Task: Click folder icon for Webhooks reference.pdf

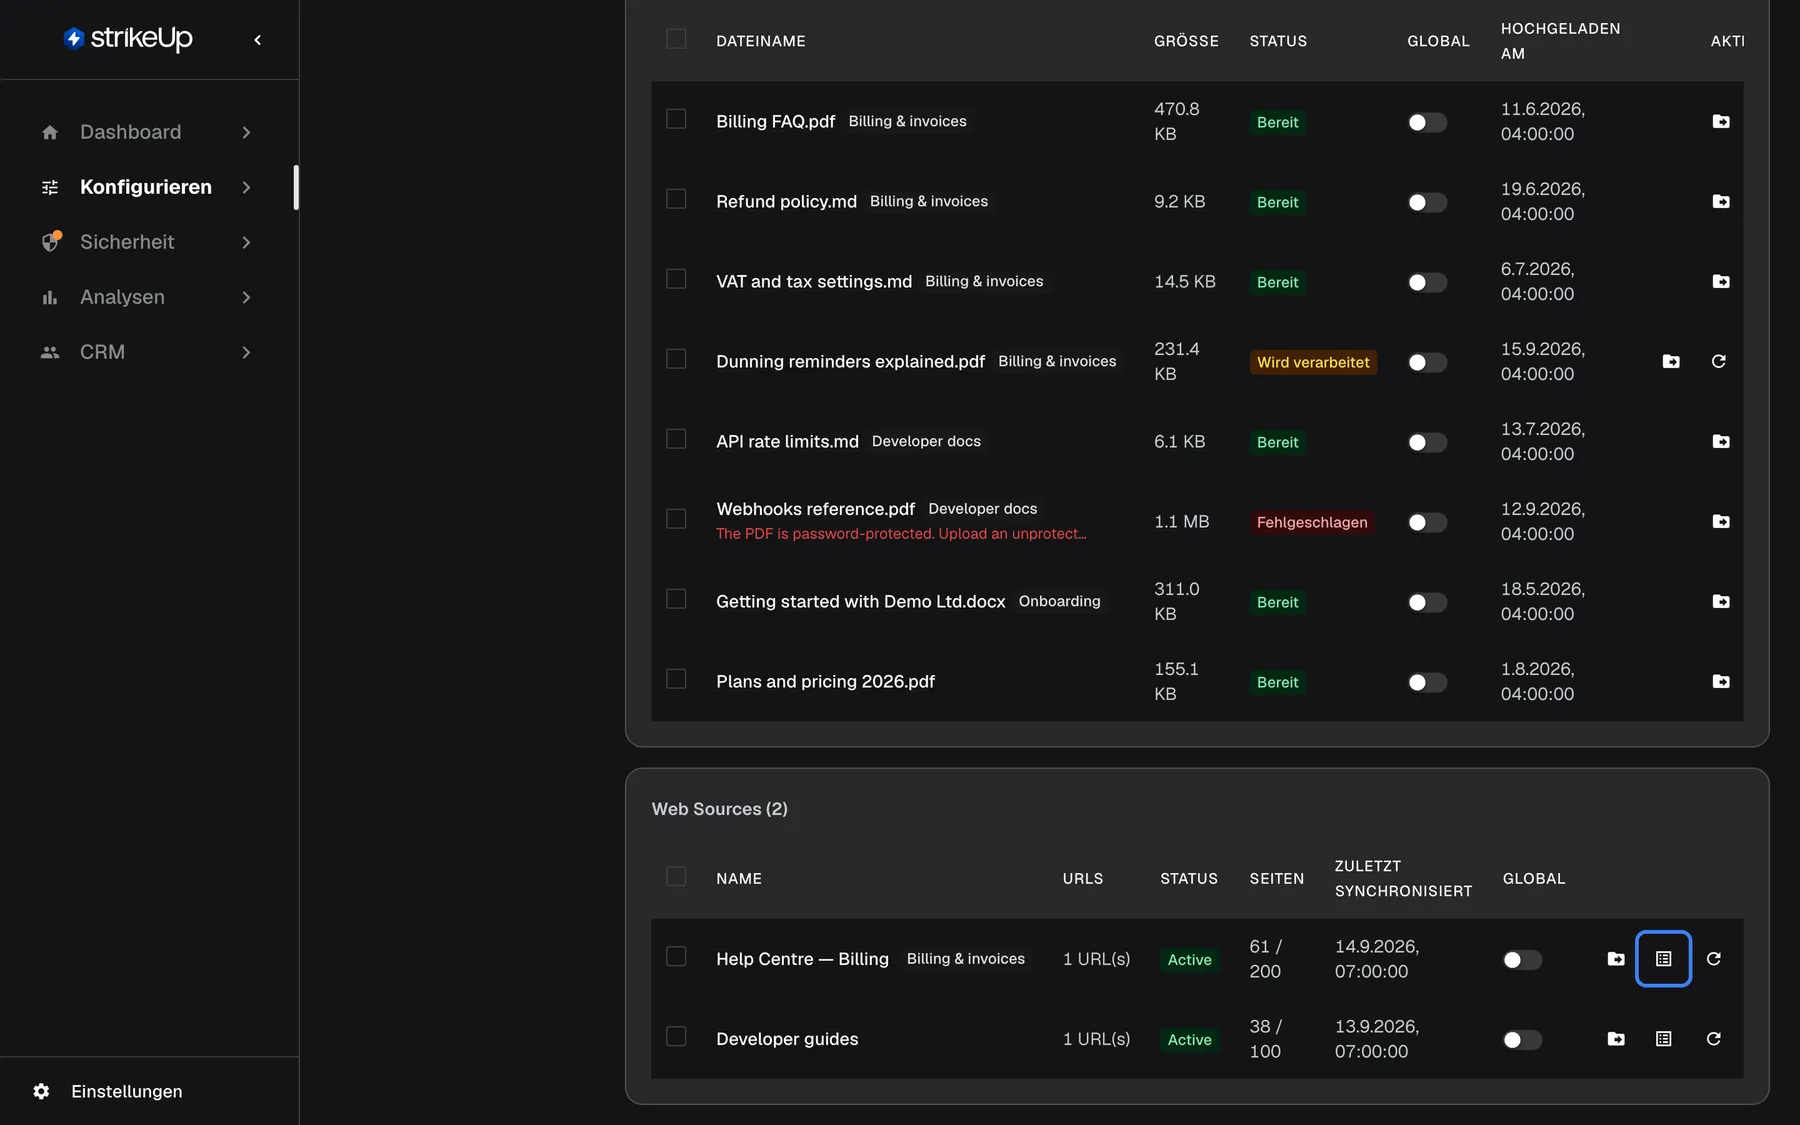Action: point(1720,521)
